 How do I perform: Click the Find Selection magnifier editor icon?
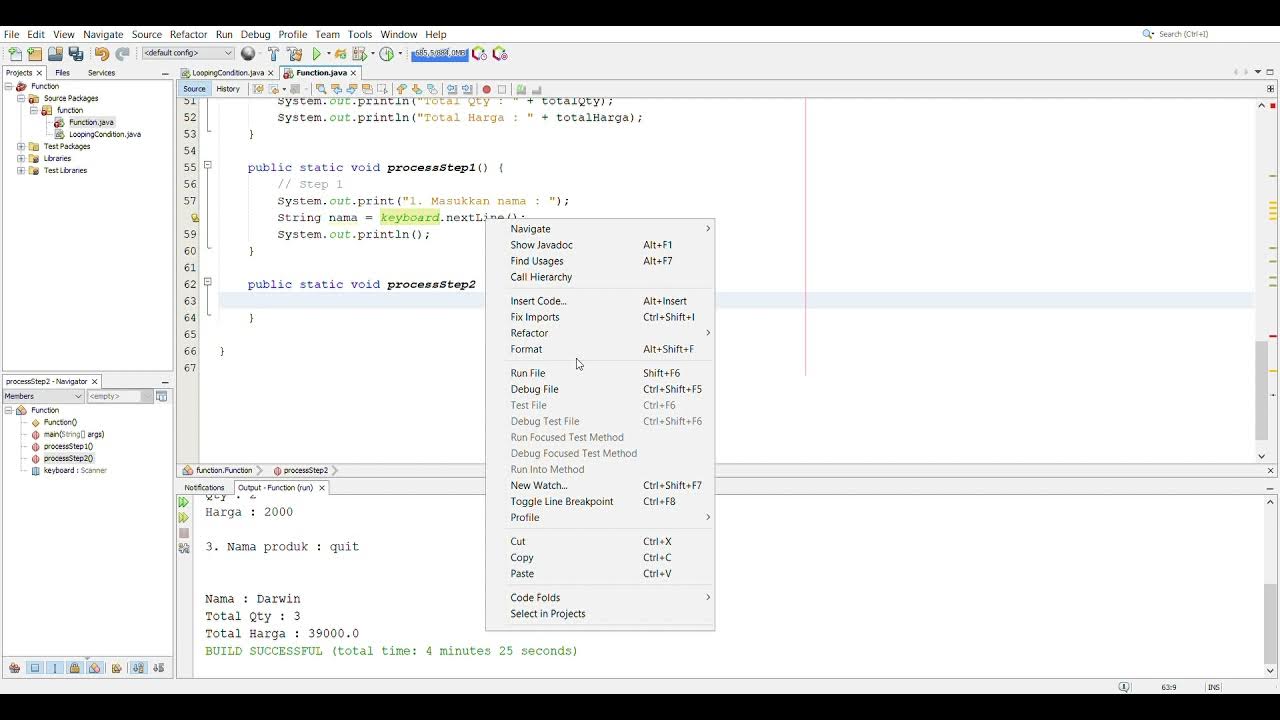tap(321, 89)
